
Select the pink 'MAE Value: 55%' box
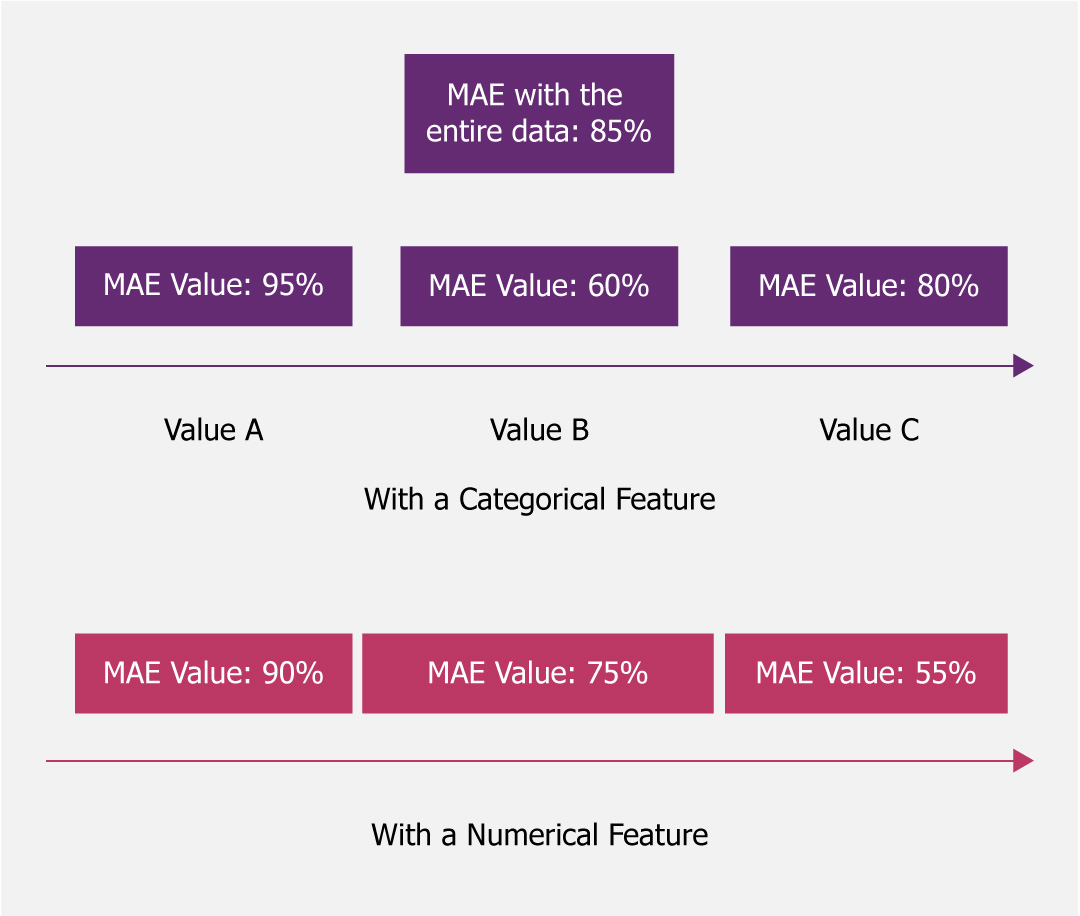(x=865, y=673)
